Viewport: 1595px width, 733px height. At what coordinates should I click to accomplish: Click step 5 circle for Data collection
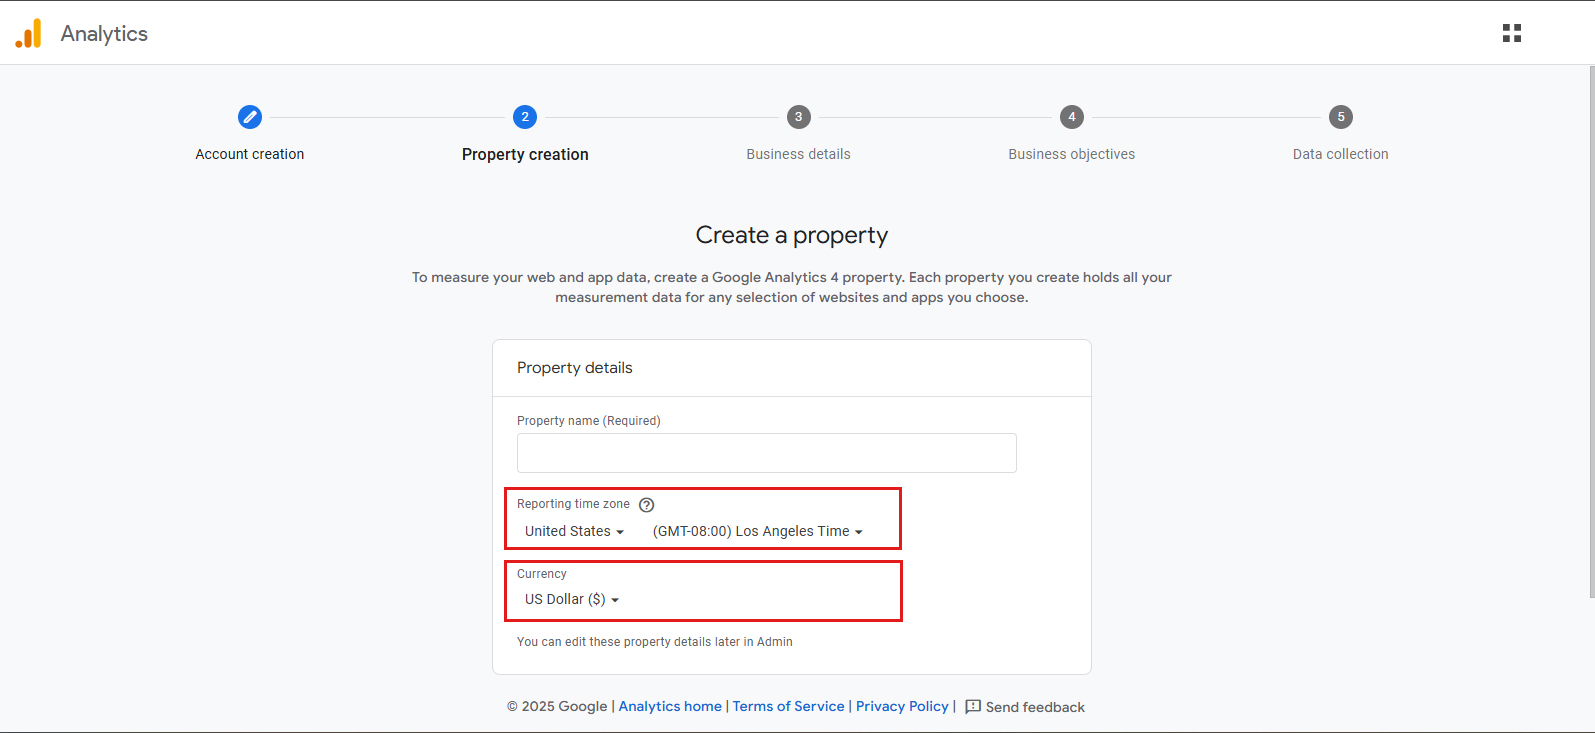(x=1341, y=117)
